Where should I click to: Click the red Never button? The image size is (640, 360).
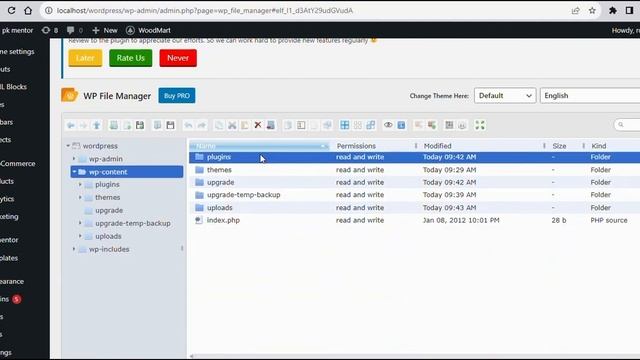pyautogui.click(x=178, y=58)
